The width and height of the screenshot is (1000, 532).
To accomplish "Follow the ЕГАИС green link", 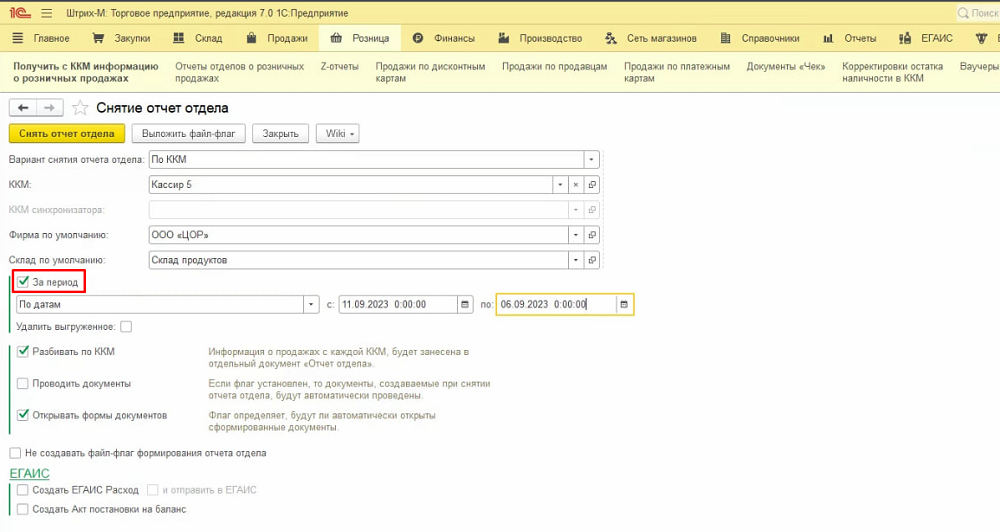I will (29, 473).
